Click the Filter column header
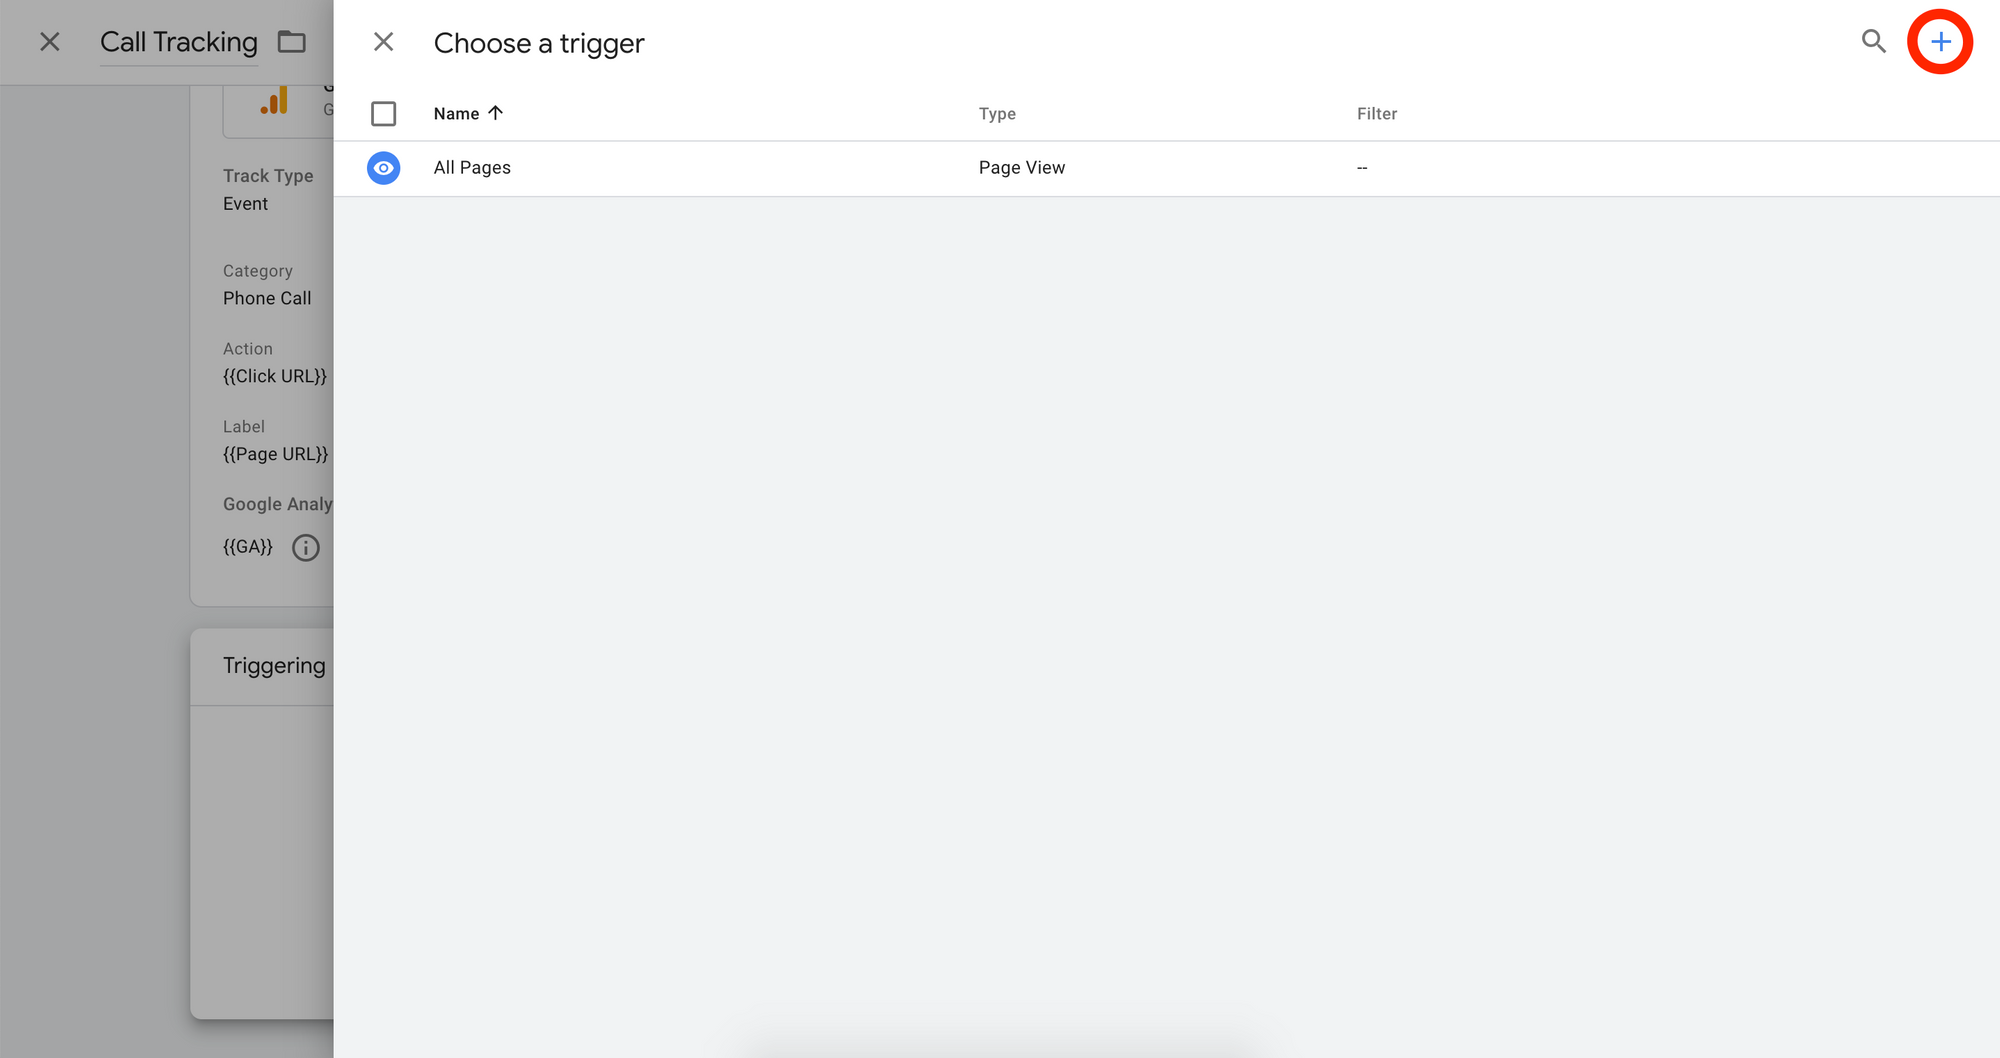Viewport: 2000px width, 1058px height. [1377, 114]
